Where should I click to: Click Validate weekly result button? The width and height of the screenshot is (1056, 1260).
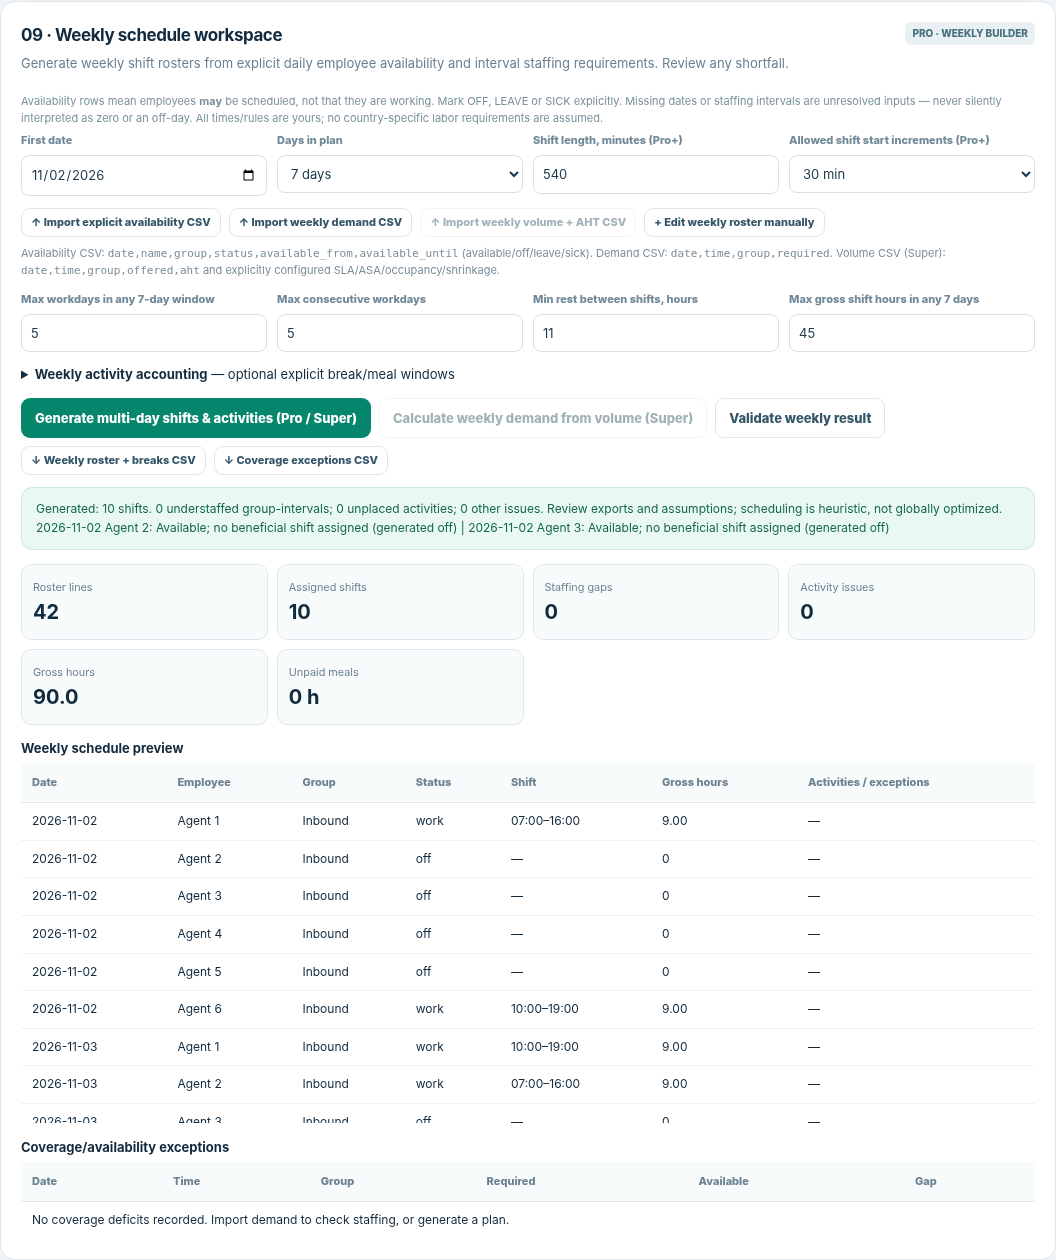click(x=800, y=418)
